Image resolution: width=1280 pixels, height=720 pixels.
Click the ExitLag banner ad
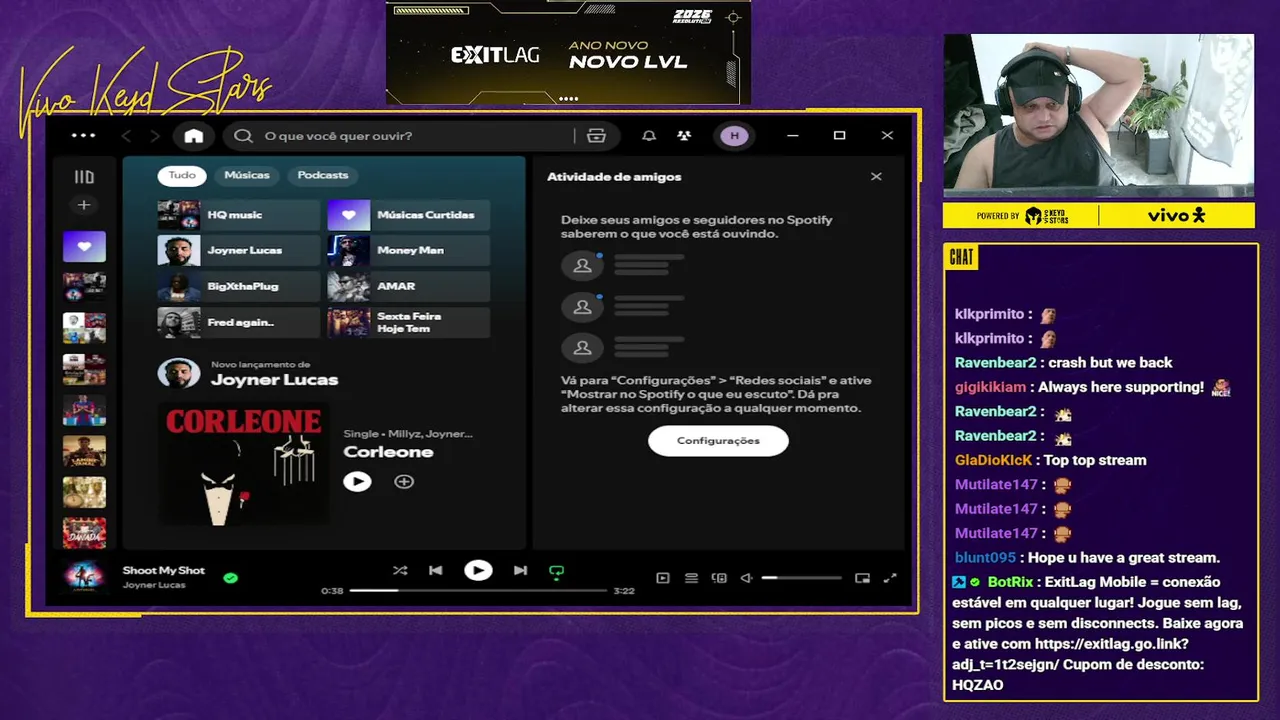[x=568, y=52]
